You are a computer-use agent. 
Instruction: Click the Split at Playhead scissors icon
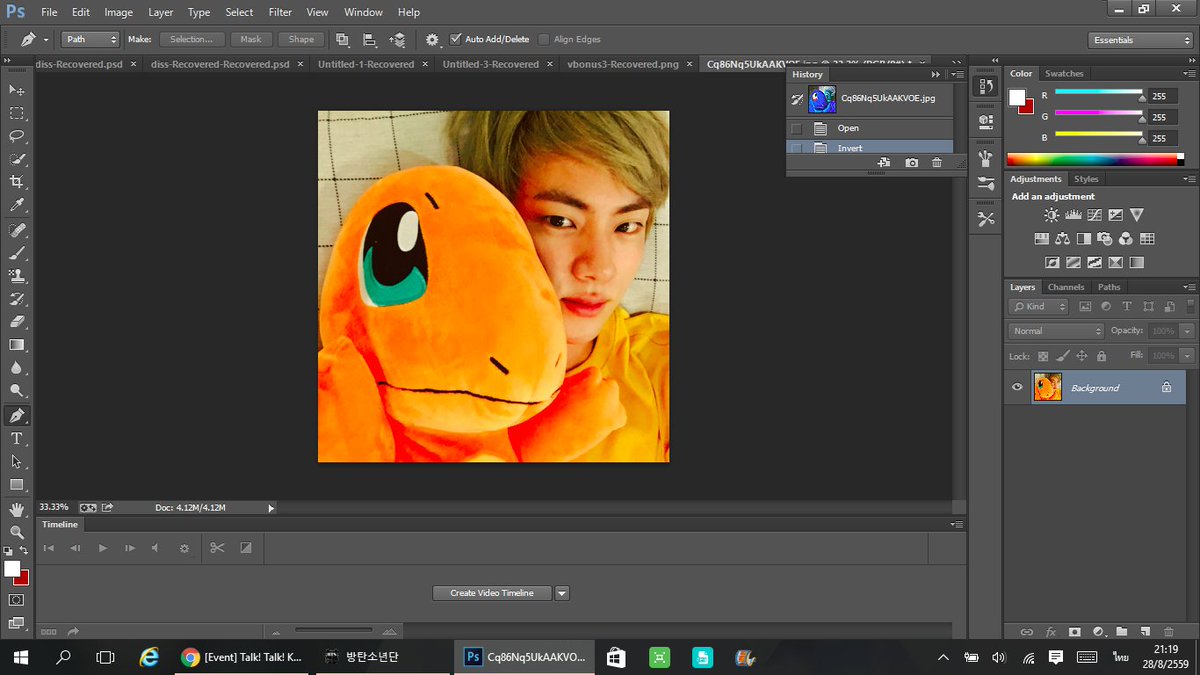[217, 548]
